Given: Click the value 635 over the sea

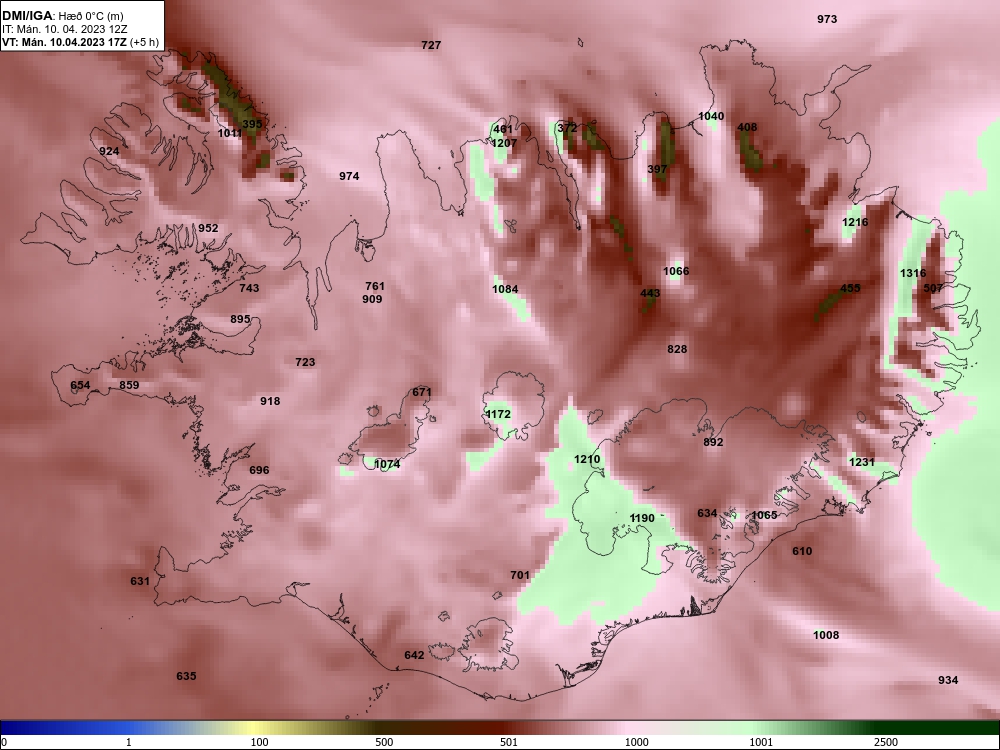Looking at the screenshot, I should coord(186,676).
